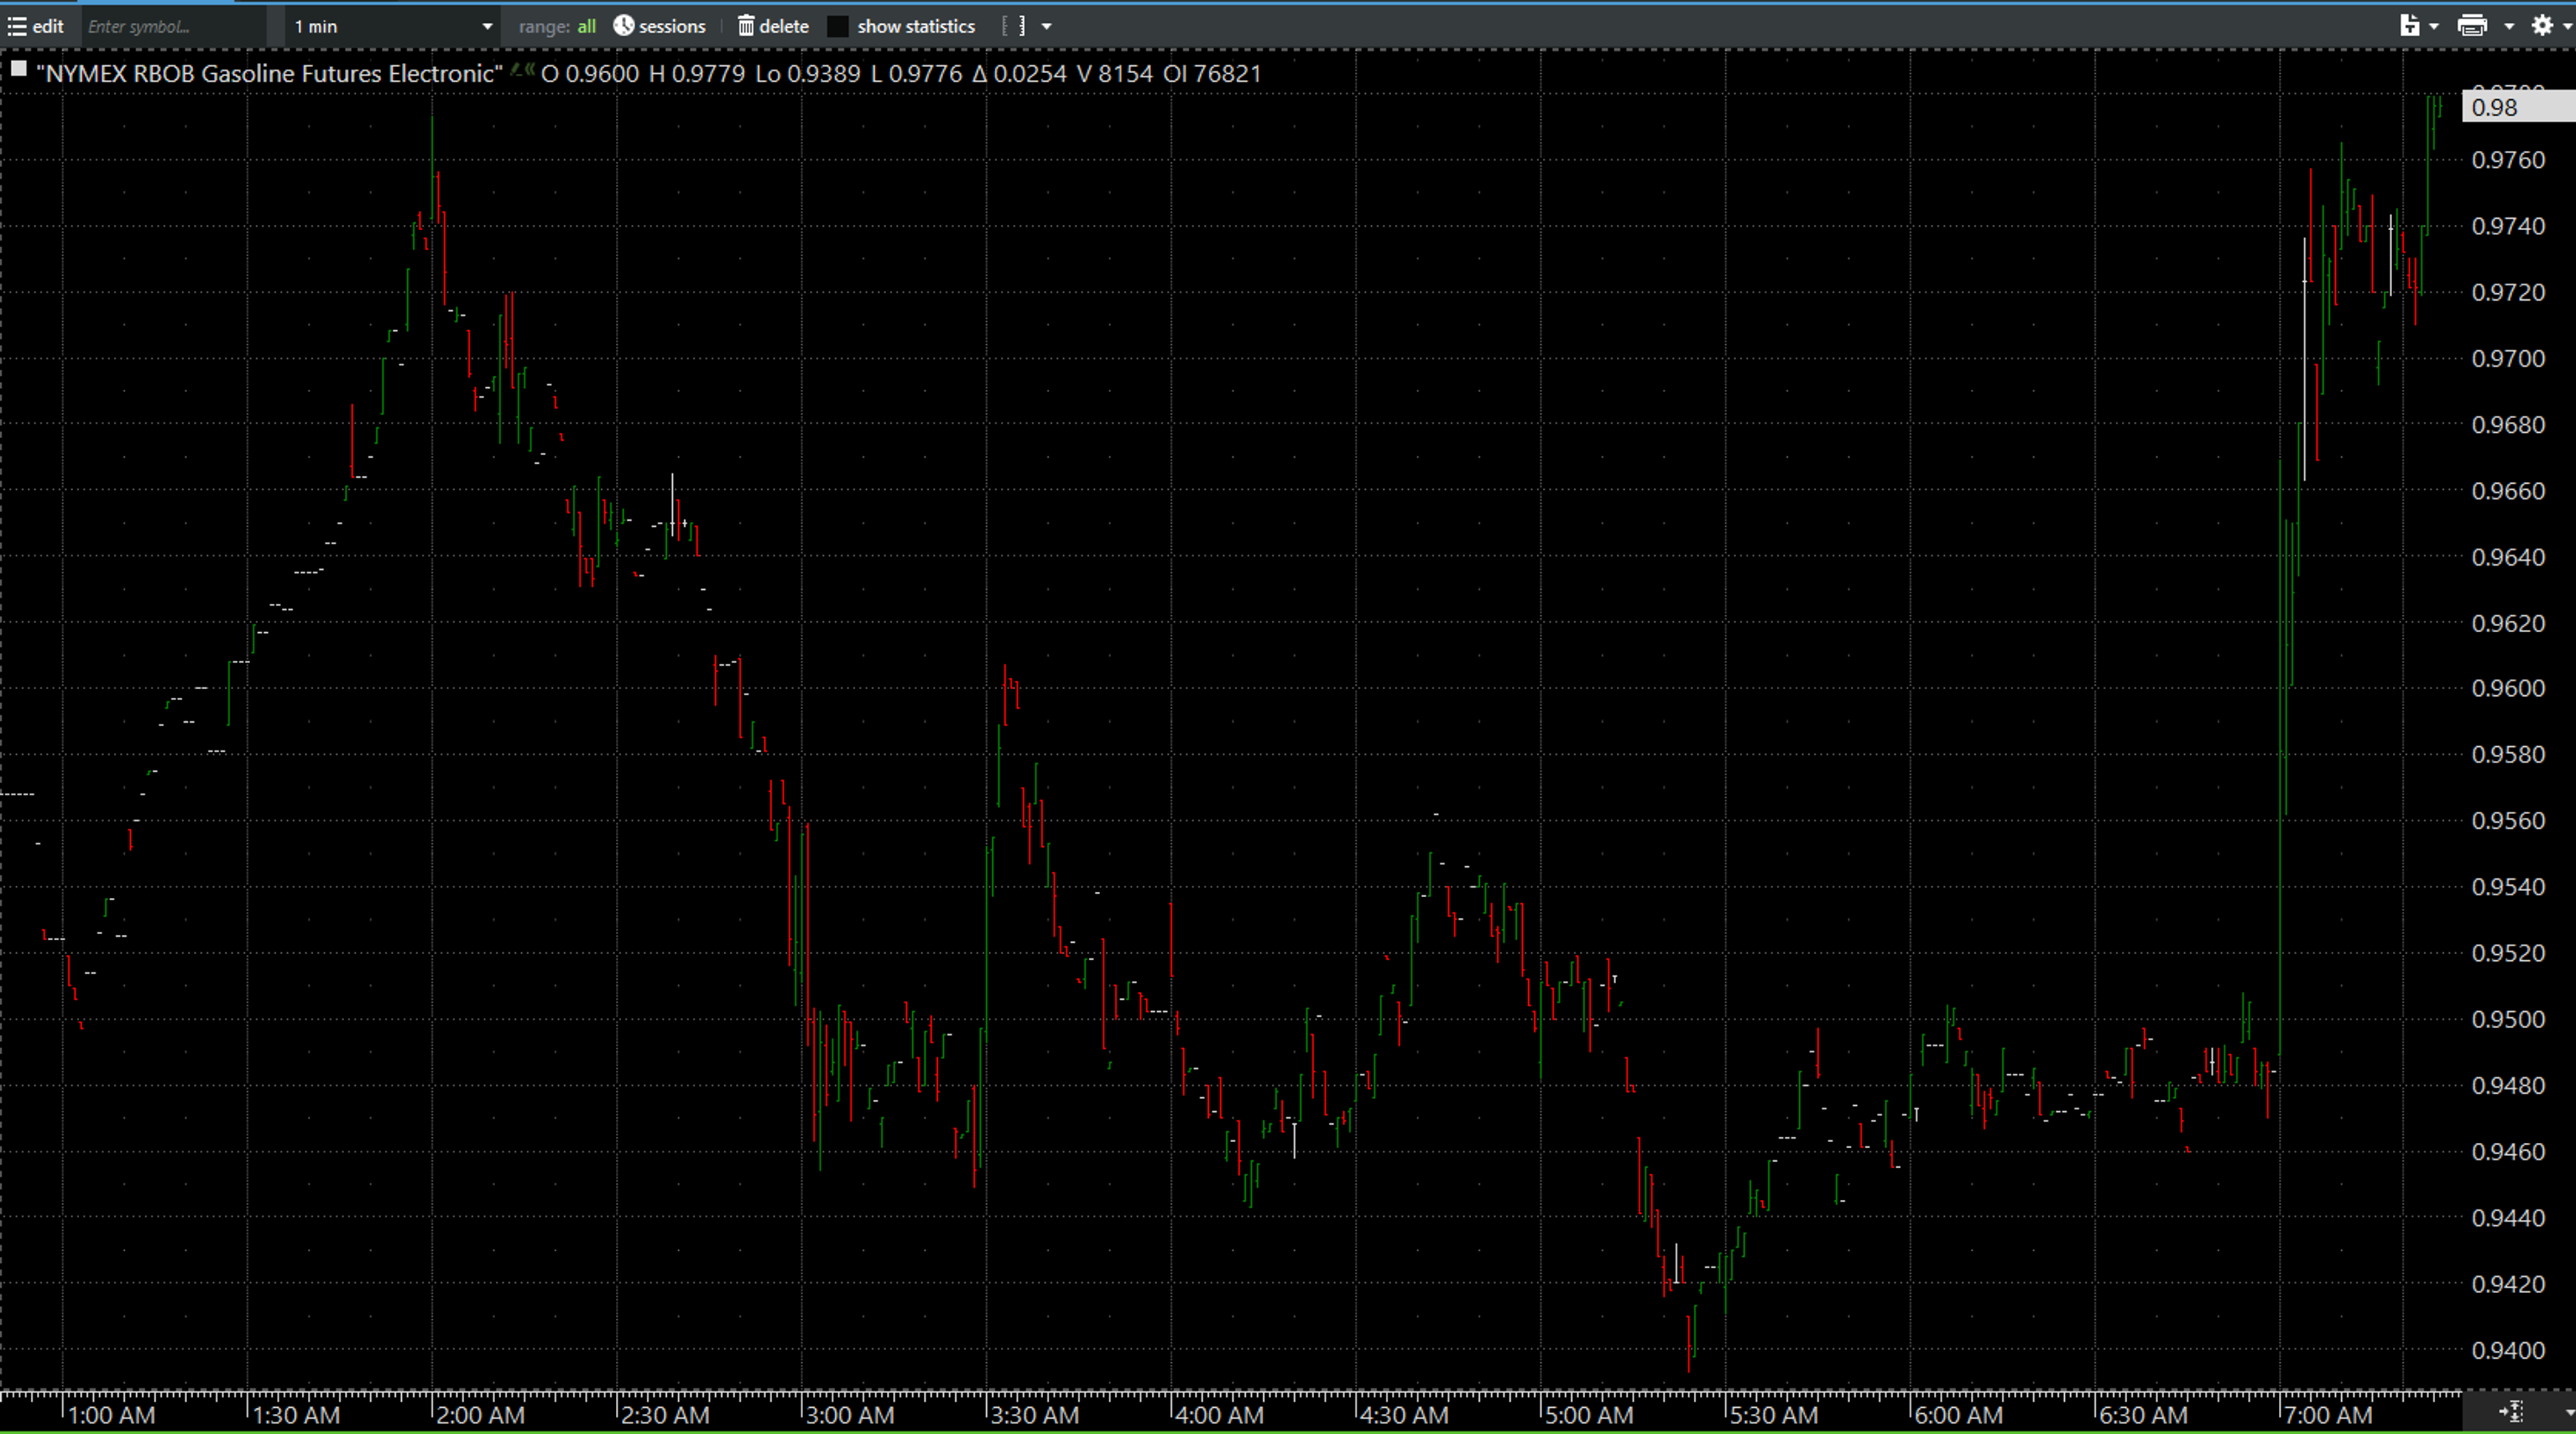Open the edit menu

pyautogui.click(x=36, y=26)
